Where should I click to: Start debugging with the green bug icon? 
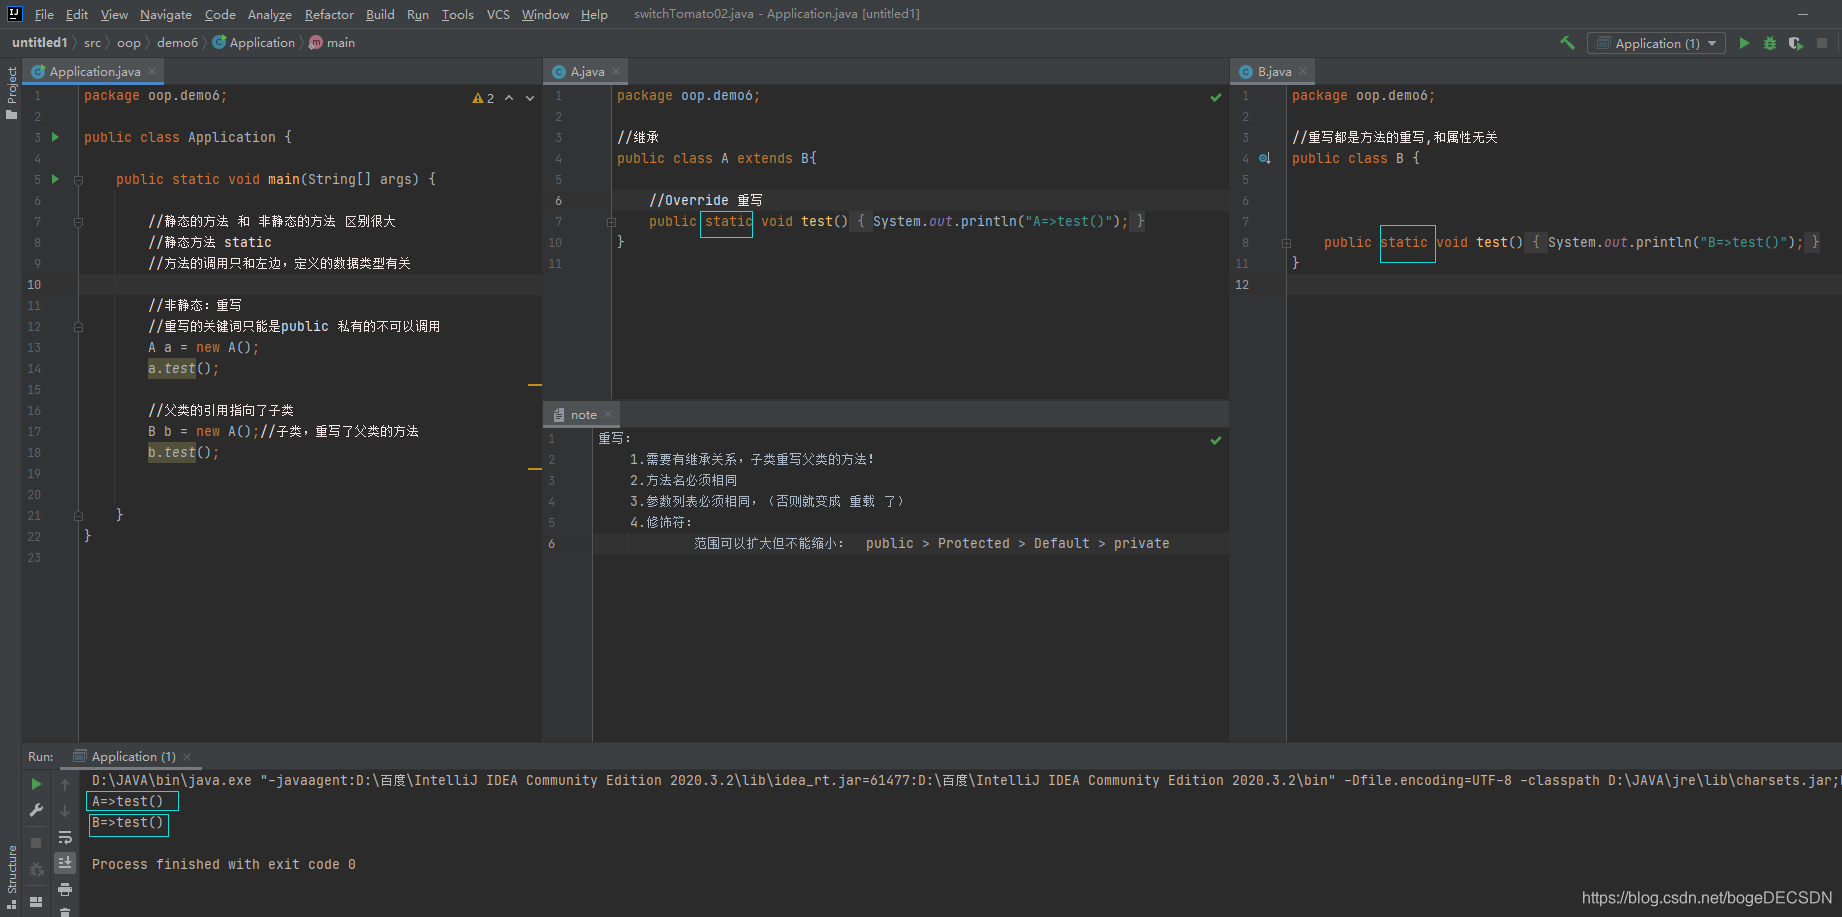[1770, 43]
